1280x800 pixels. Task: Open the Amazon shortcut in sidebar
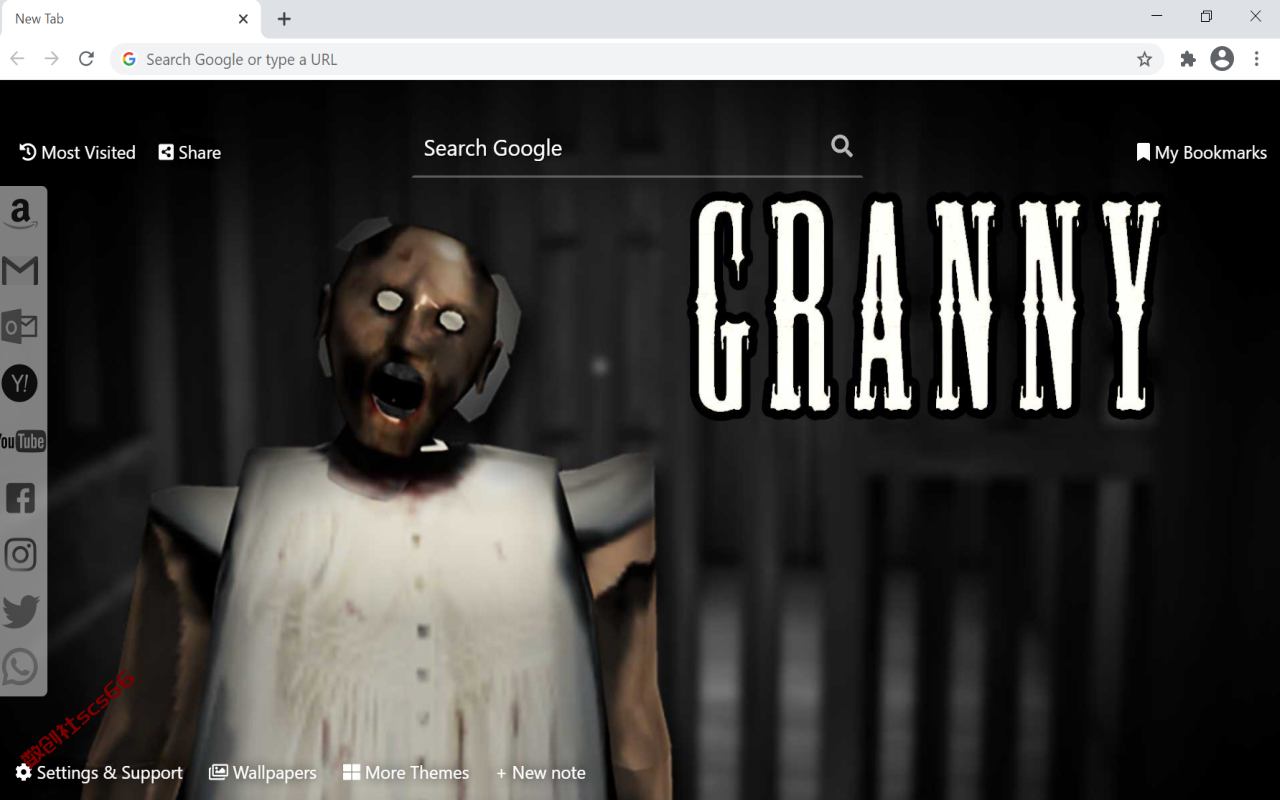pos(20,213)
